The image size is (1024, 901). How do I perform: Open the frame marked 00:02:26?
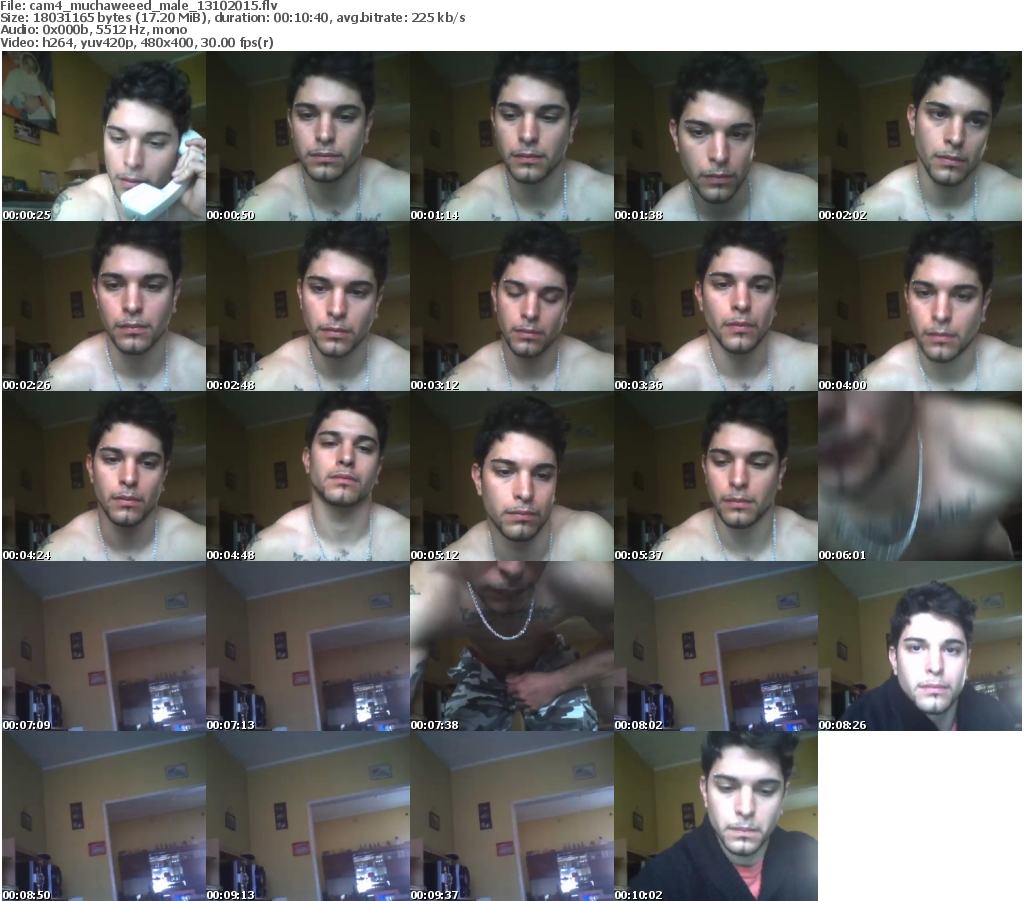pos(104,306)
